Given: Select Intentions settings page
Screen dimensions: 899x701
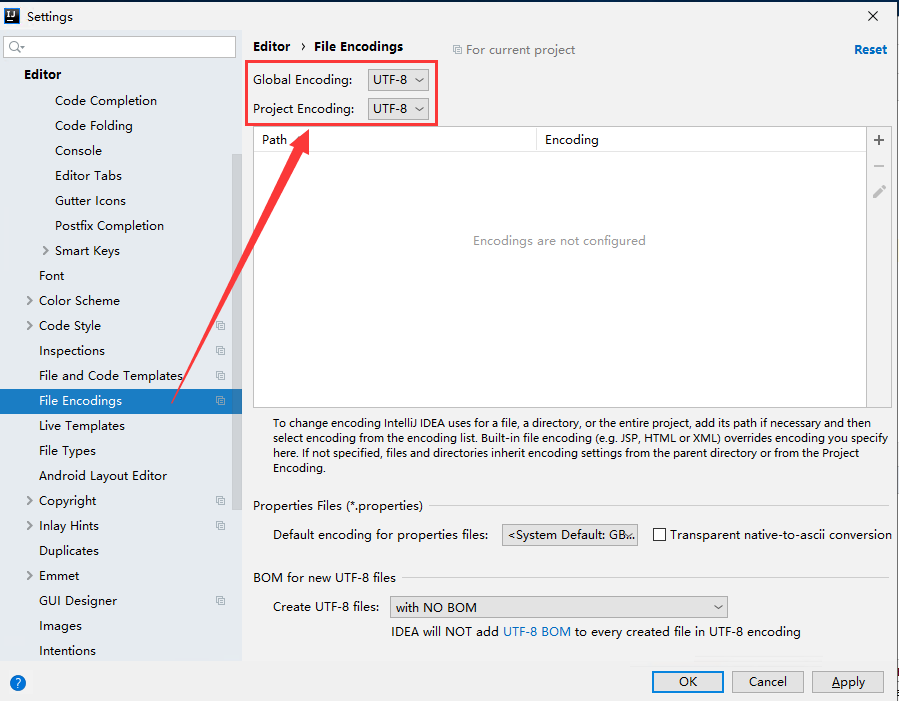Looking at the screenshot, I should pos(67,651).
